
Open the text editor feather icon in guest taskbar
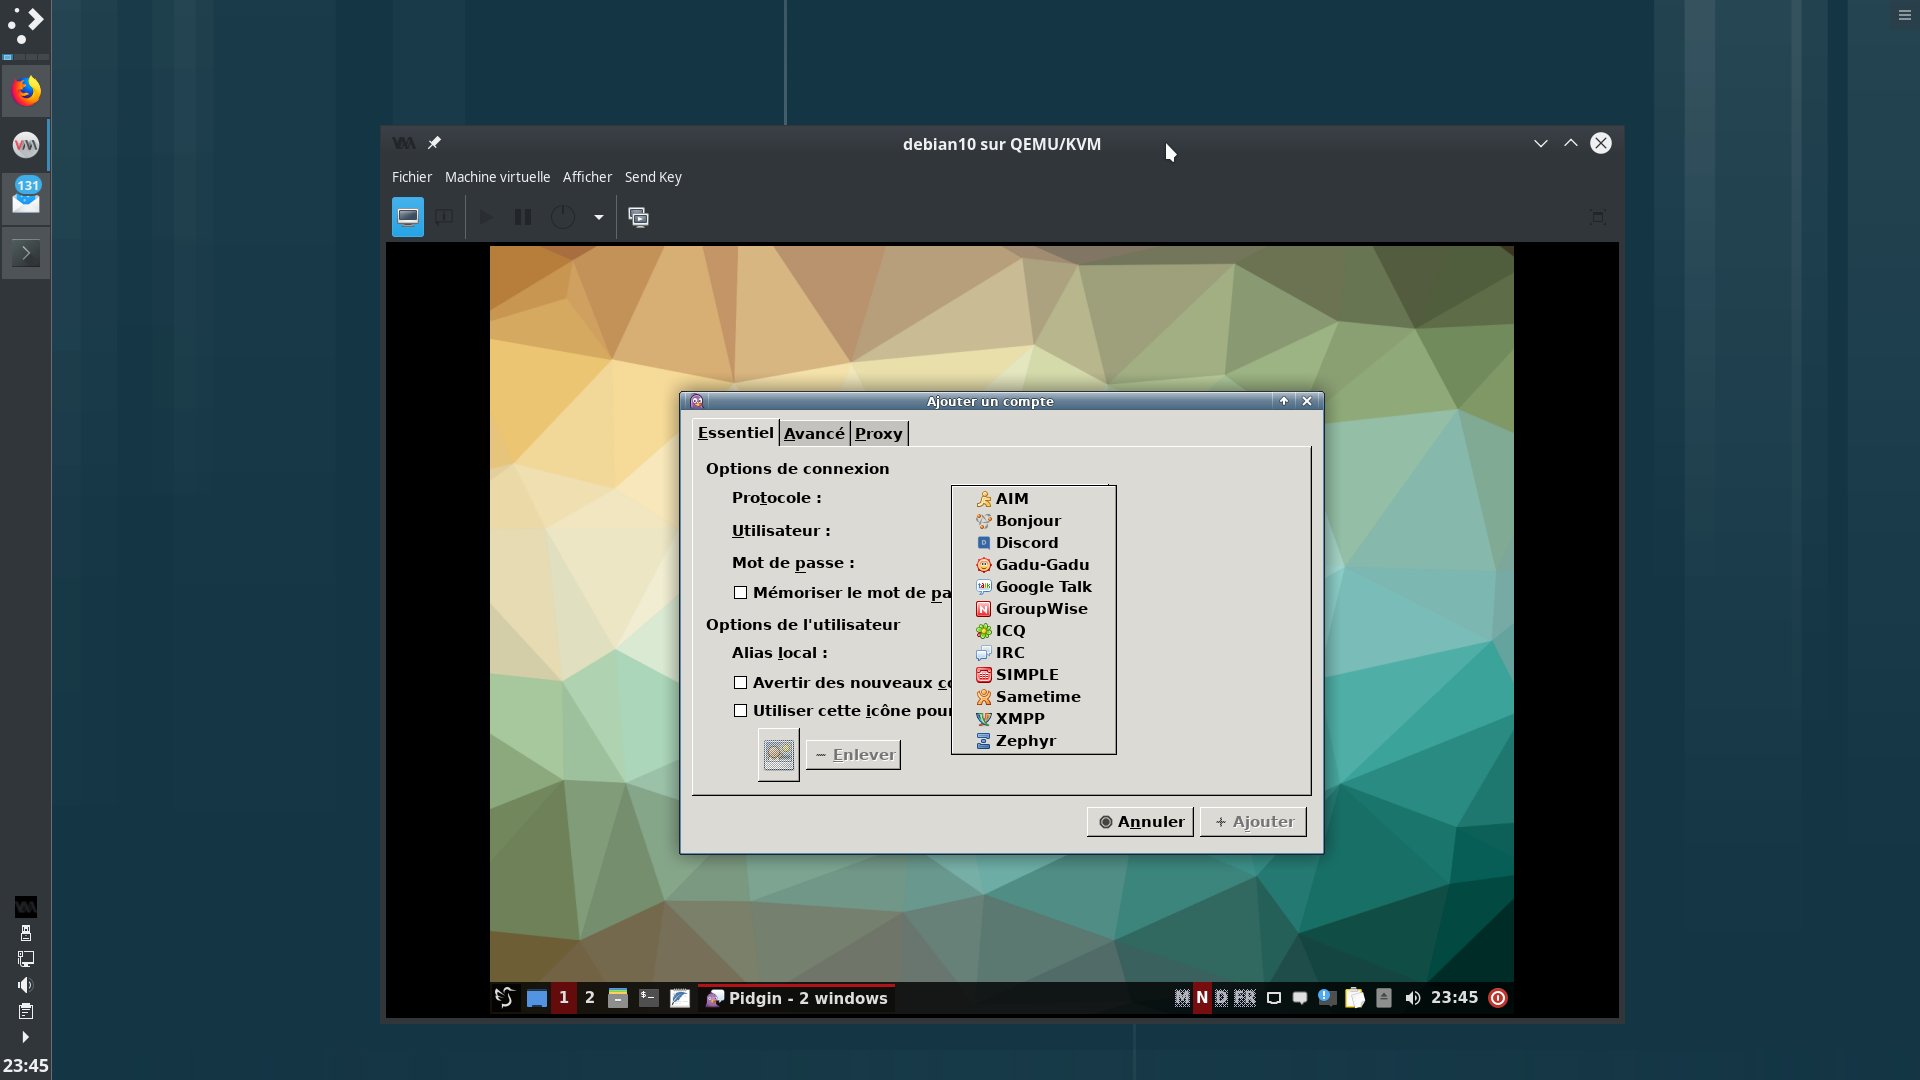(680, 998)
